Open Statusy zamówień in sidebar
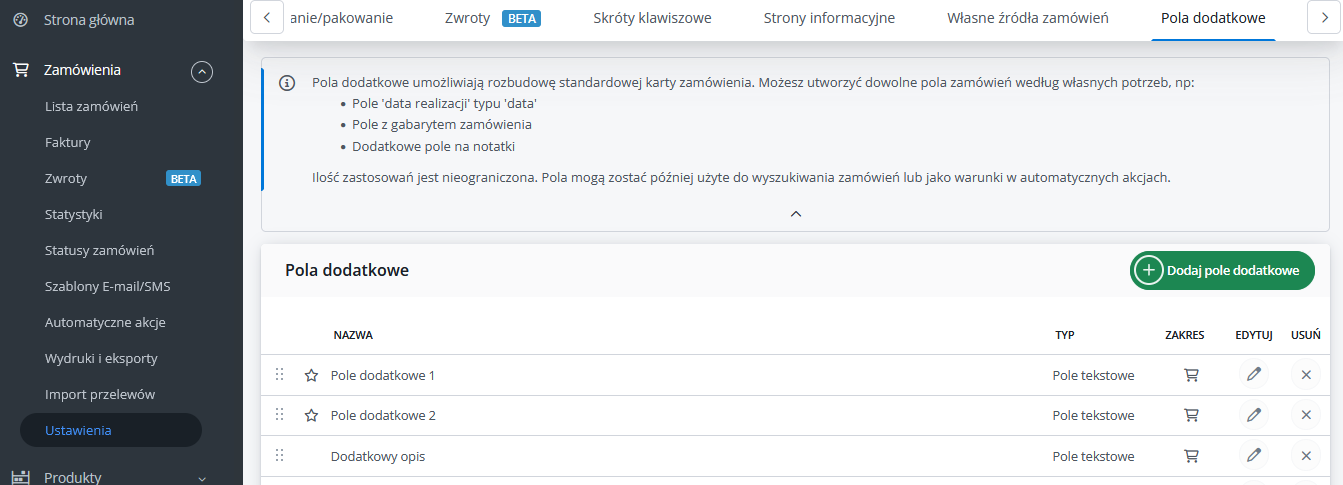This screenshot has width=1343, height=485. [99, 250]
